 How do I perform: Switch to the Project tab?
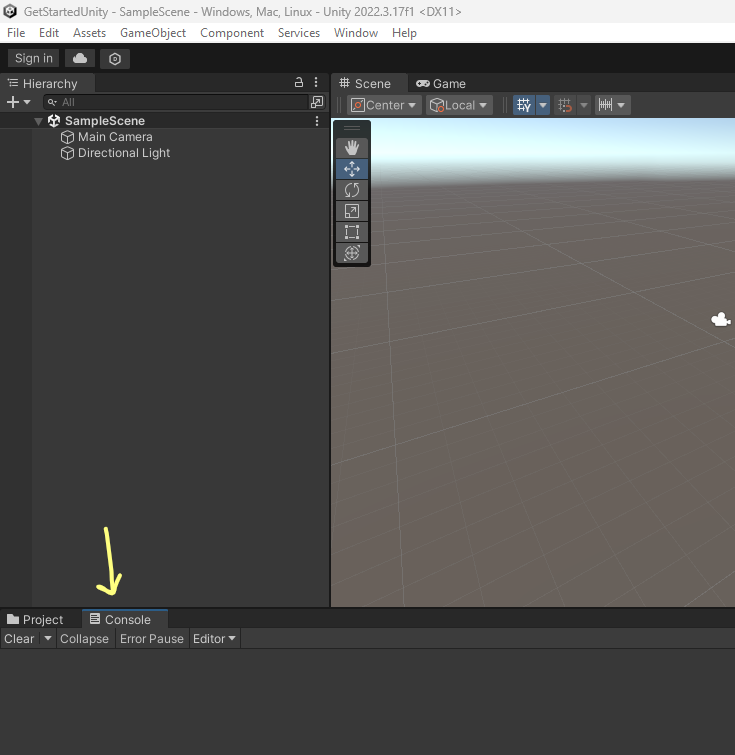click(35, 619)
